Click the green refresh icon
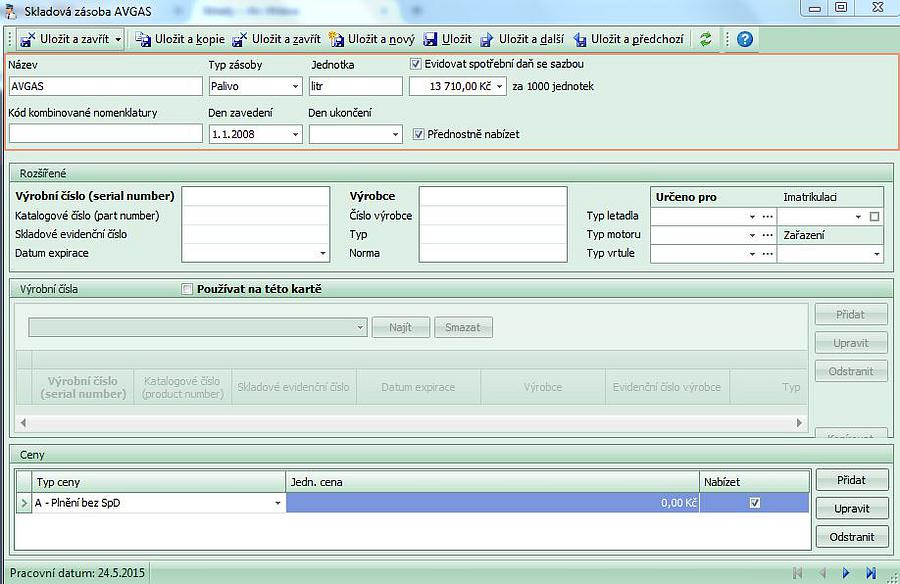Viewport: 900px width, 584px height. (x=706, y=40)
